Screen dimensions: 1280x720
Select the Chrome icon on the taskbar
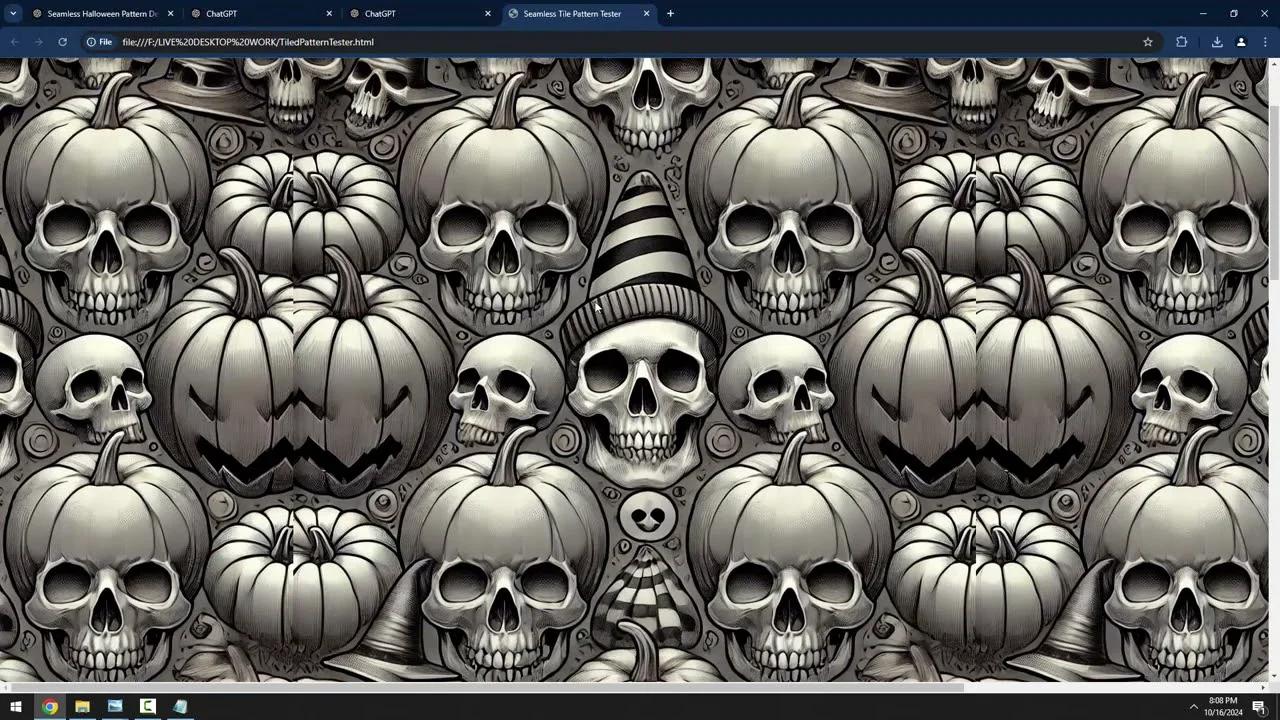click(x=48, y=707)
